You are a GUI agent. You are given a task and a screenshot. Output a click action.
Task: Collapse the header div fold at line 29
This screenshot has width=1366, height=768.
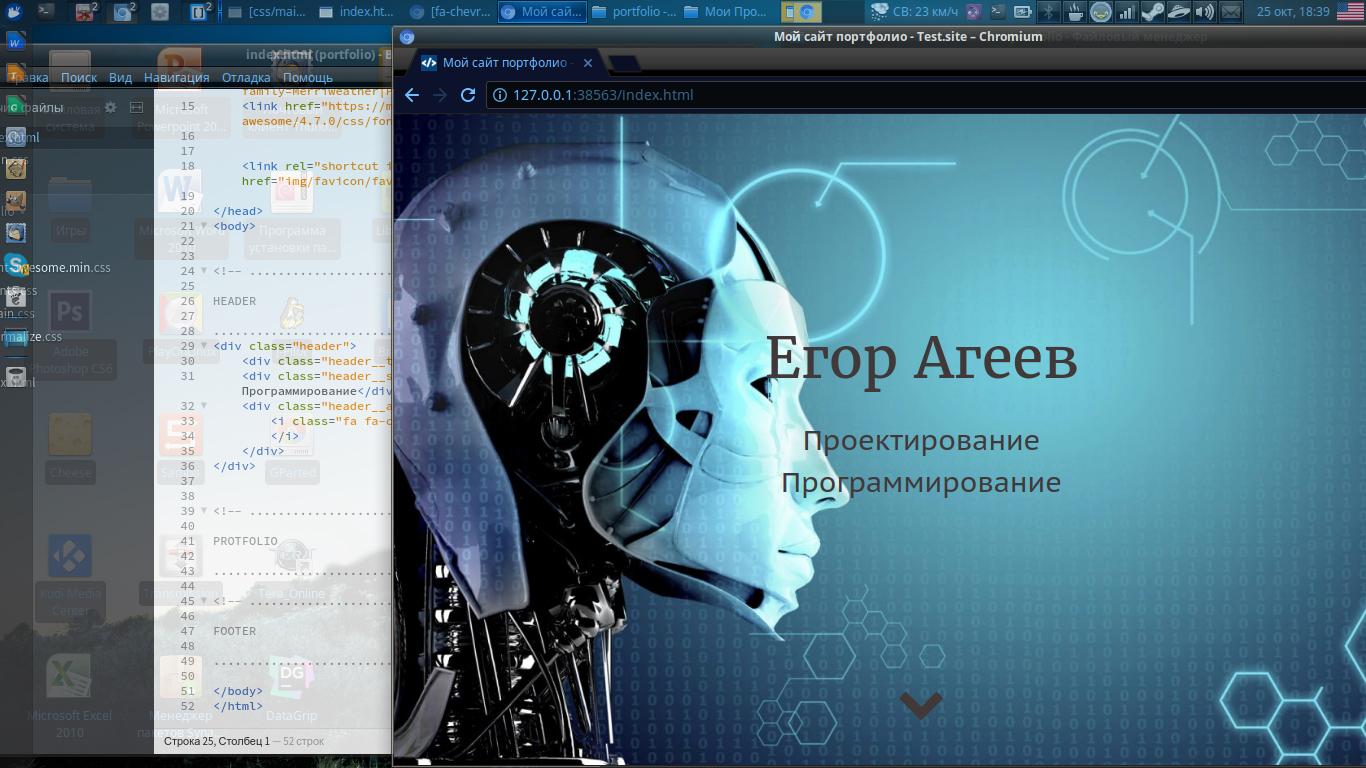click(x=203, y=345)
